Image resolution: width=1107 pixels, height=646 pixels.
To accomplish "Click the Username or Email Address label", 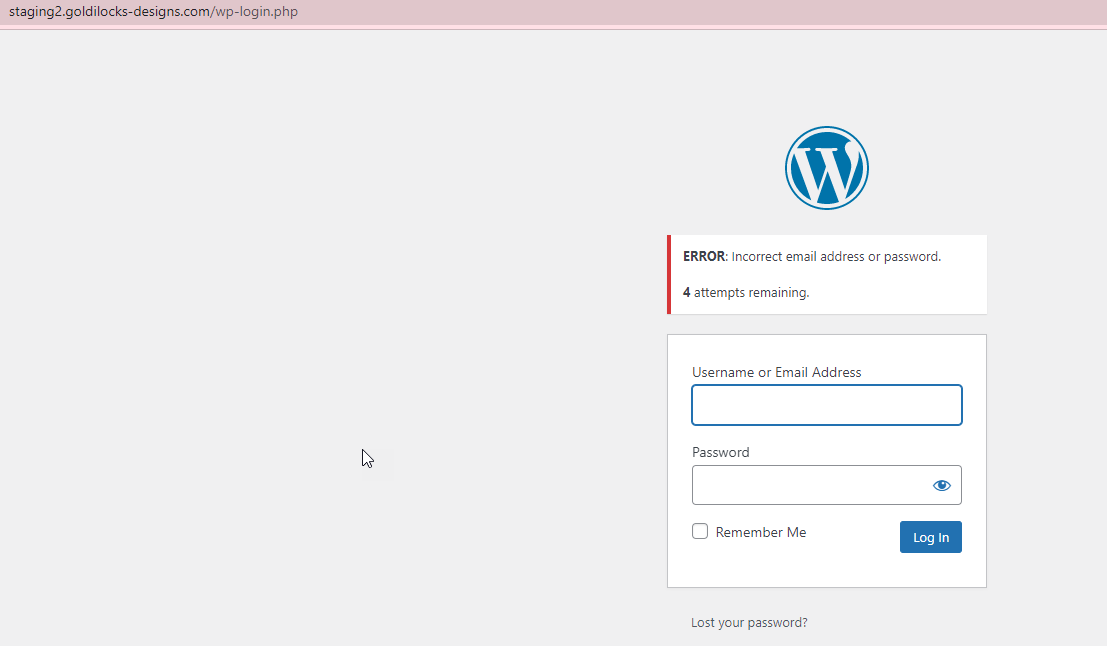I will pos(776,373).
